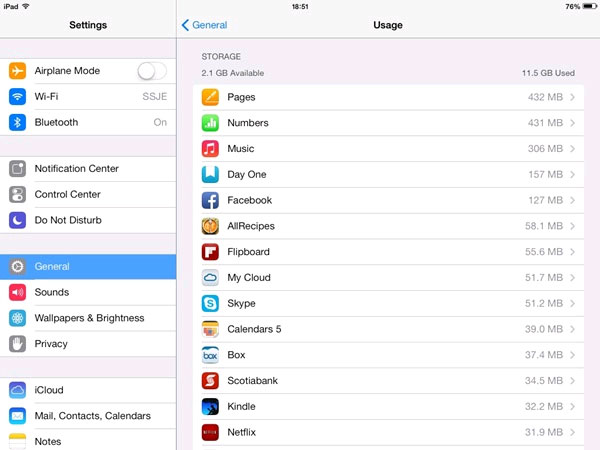Expand Day One storage details chevron

(x=572, y=174)
